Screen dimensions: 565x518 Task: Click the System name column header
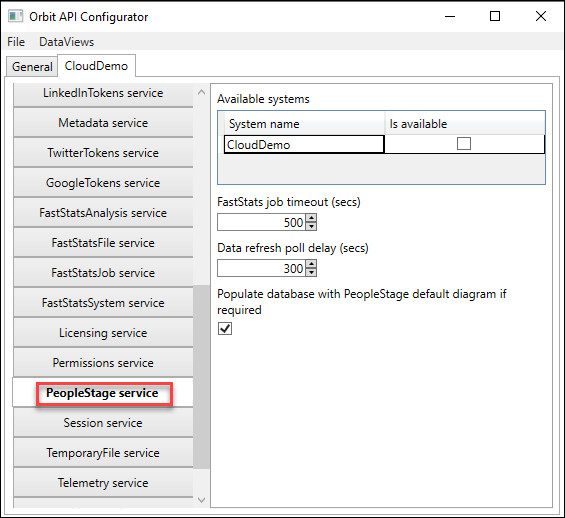[304, 124]
